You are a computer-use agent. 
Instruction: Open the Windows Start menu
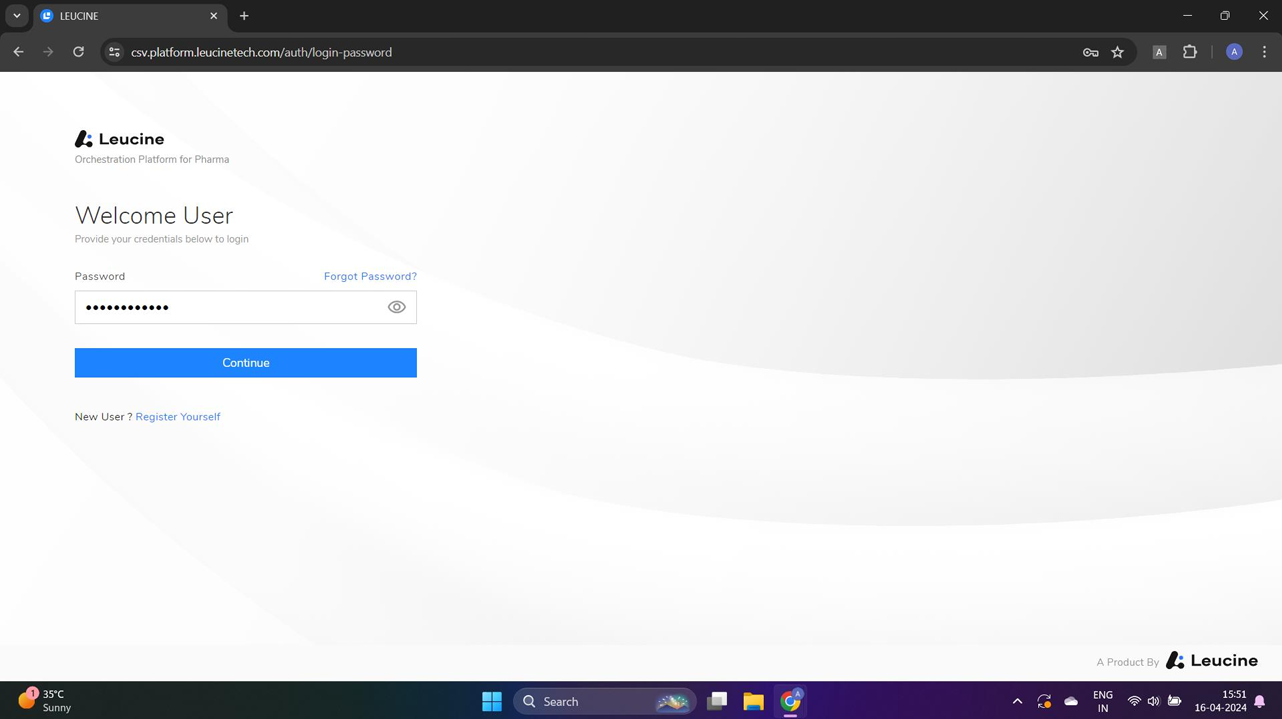[x=491, y=701]
